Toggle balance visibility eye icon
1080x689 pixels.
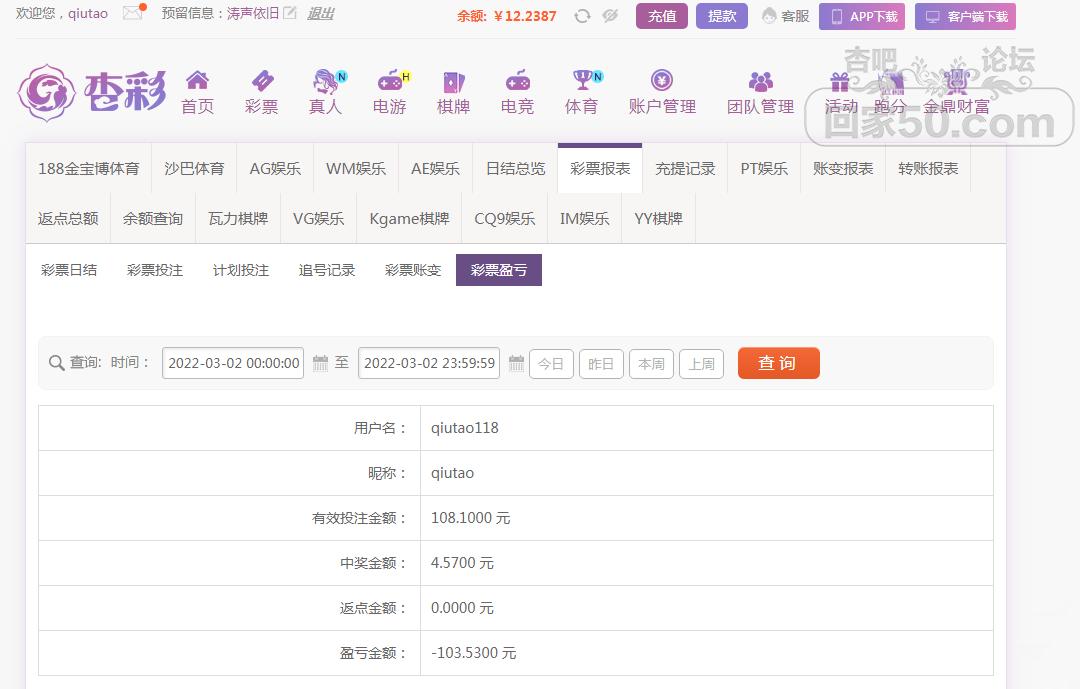coord(610,16)
